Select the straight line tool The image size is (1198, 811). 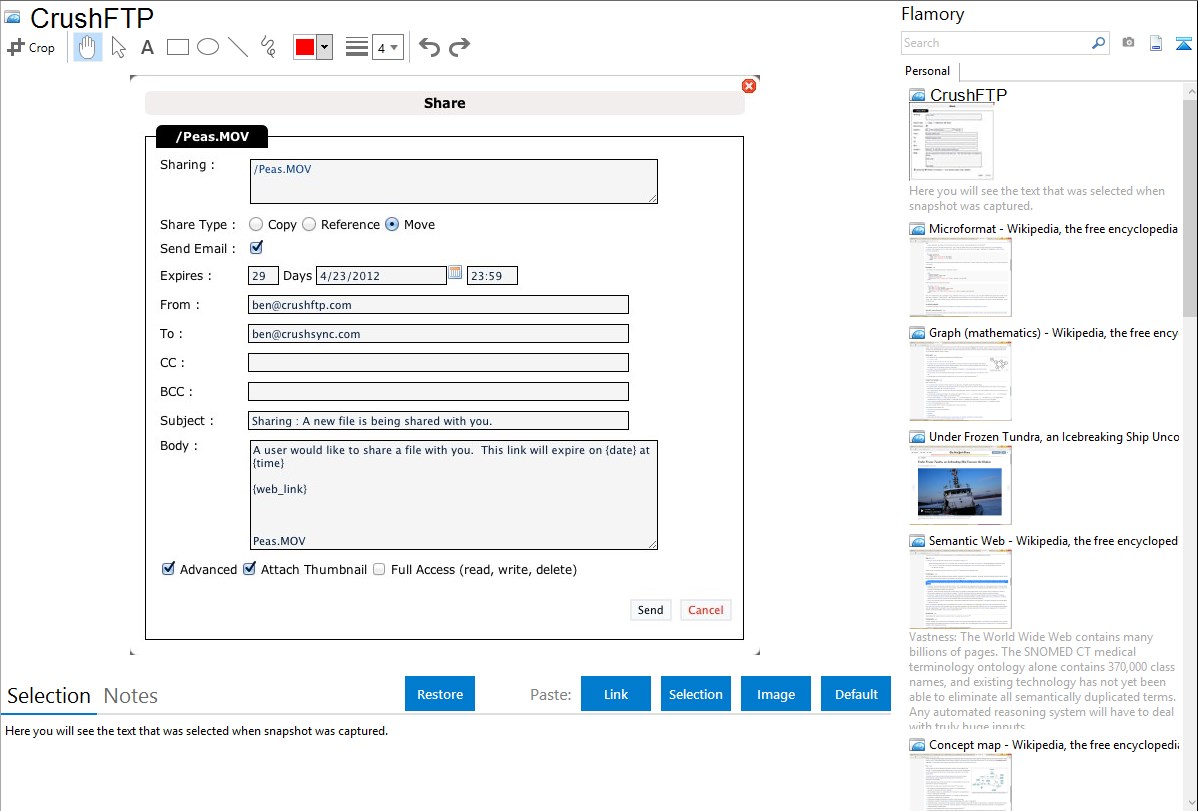click(x=238, y=47)
